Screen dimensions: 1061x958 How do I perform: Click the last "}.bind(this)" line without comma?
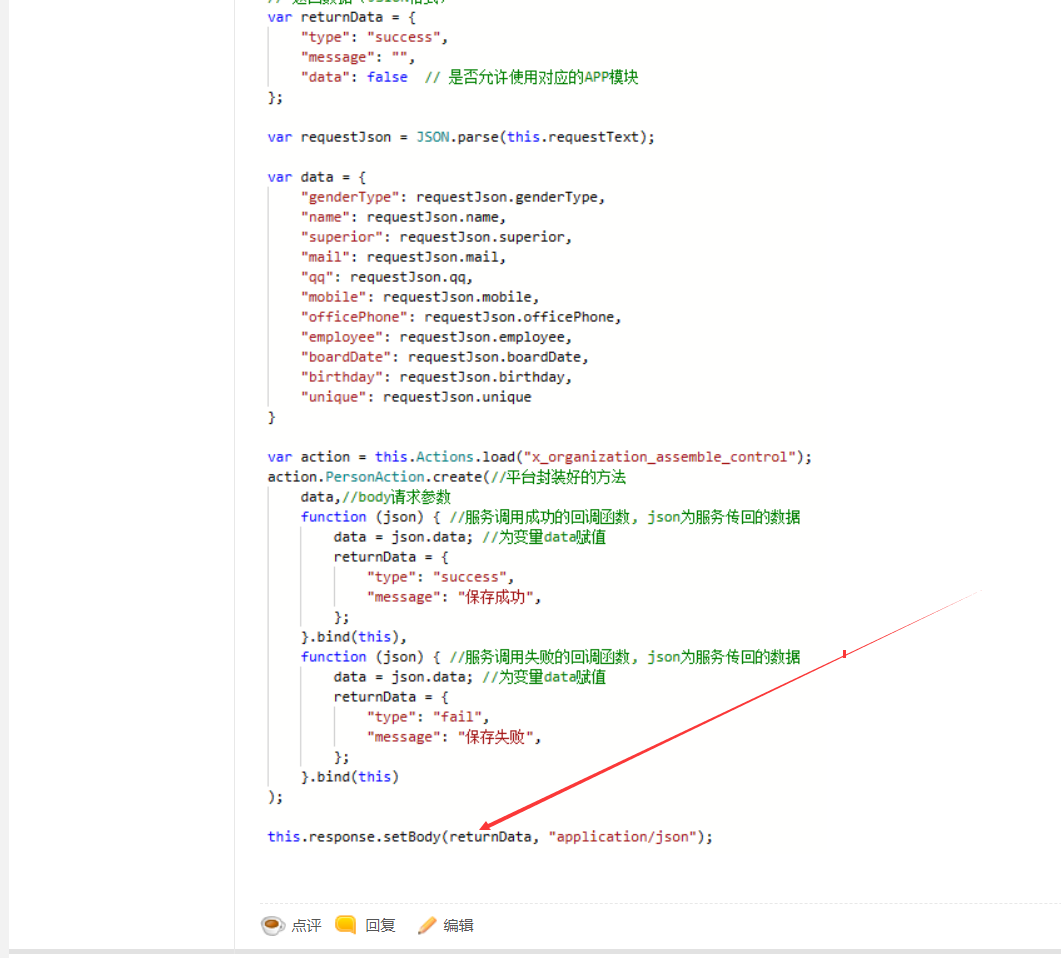point(350,777)
